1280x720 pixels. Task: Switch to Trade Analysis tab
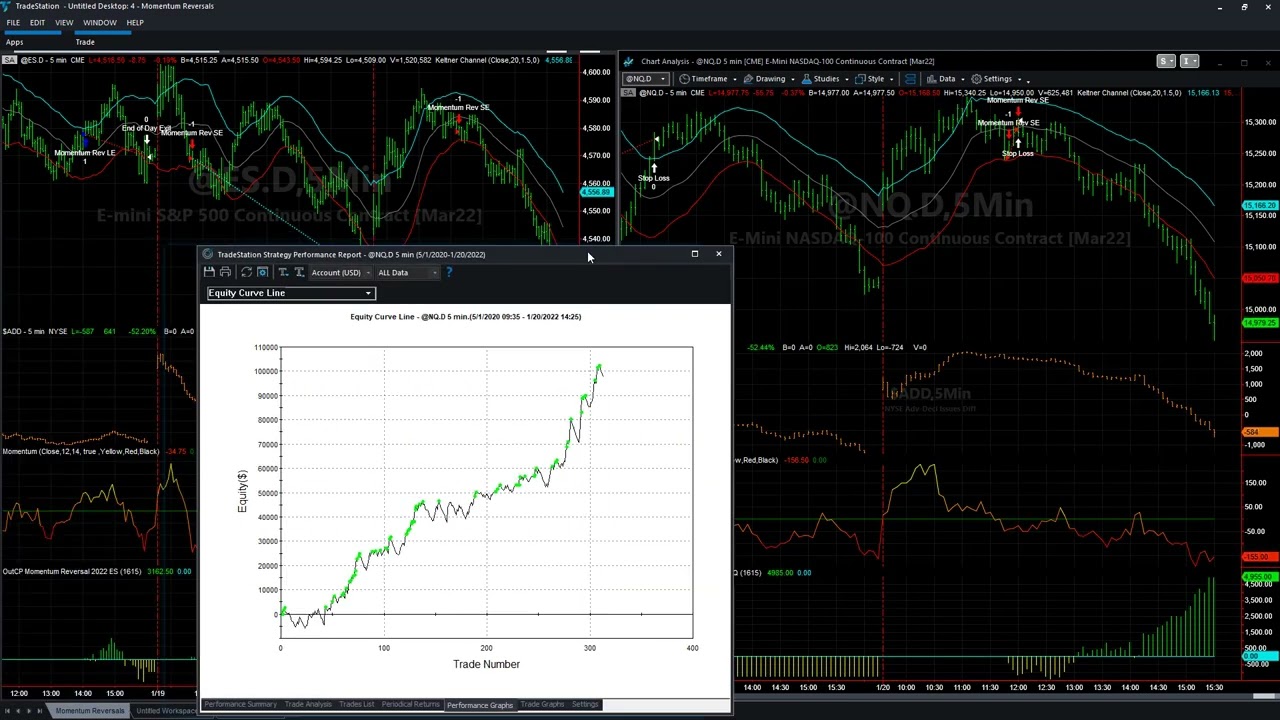[x=308, y=705]
